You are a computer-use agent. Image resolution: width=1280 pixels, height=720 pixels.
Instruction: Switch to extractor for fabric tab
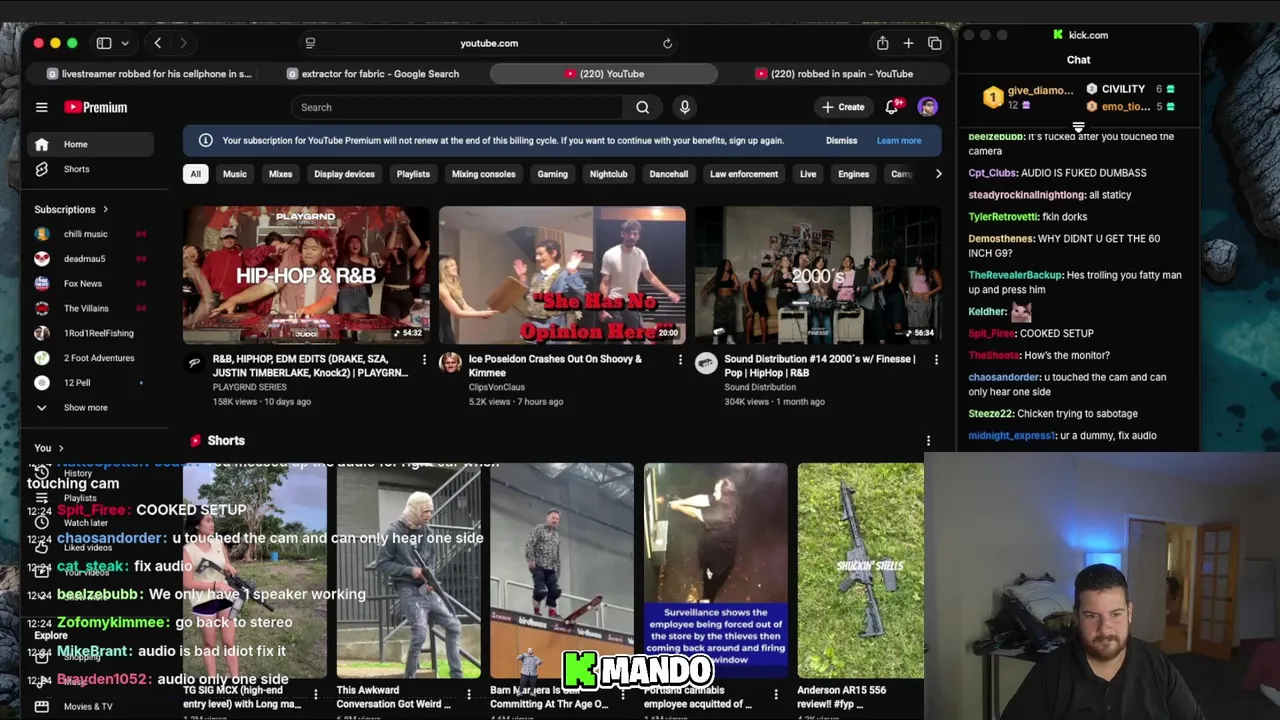[x=373, y=74]
